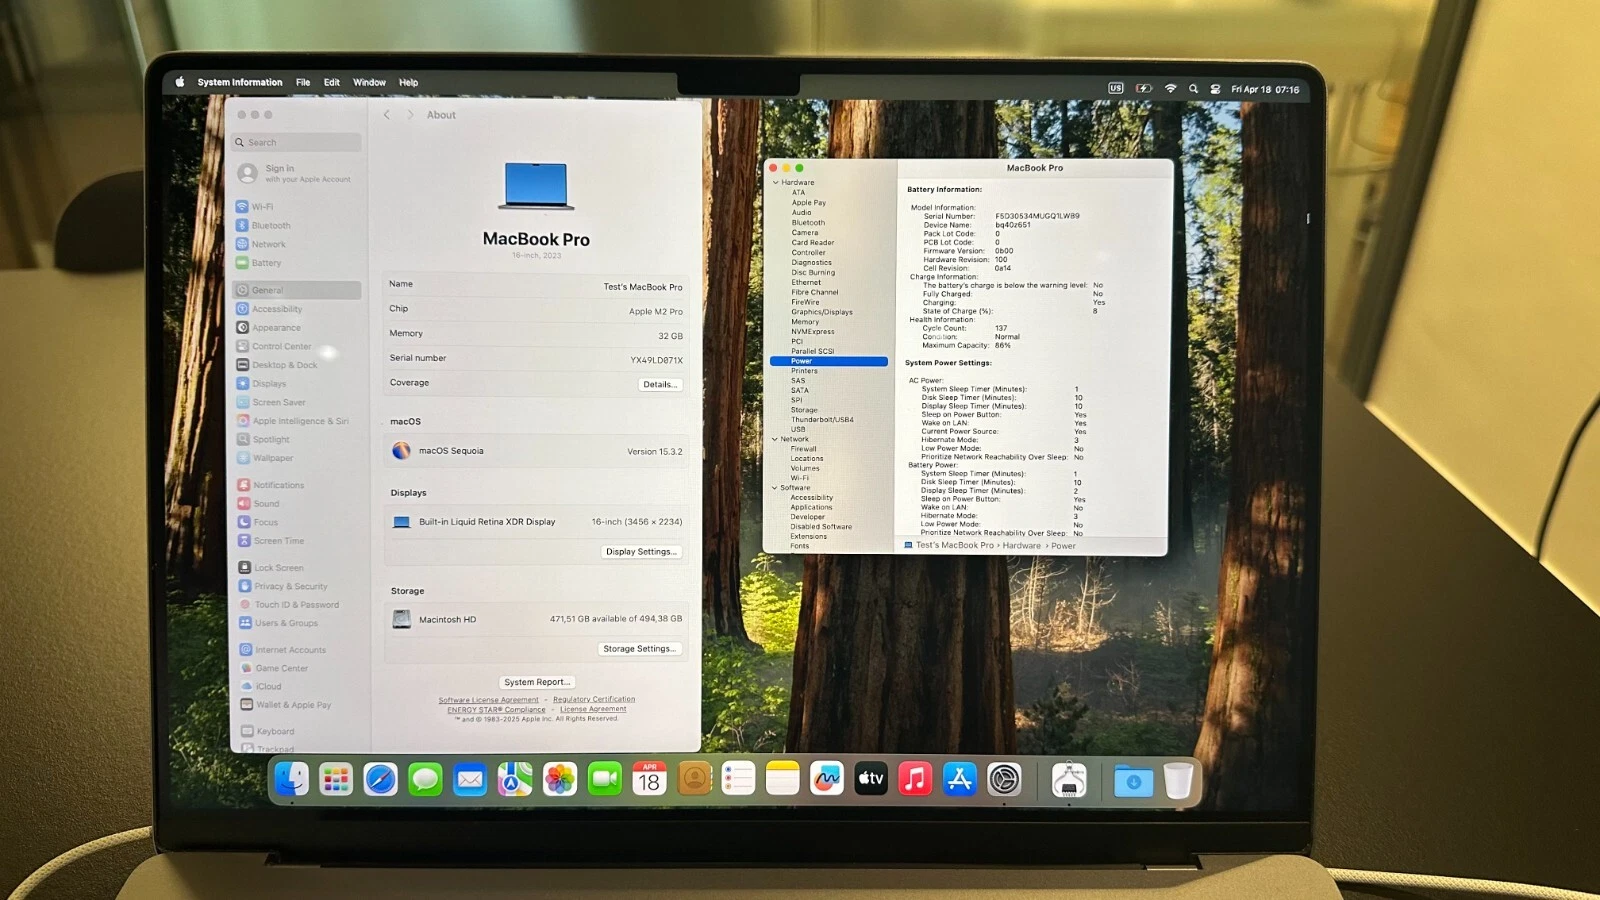Screen dimensions: 1600x900
Task: Select Apple Intelligence & Siri in sidebar
Action: (x=297, y=421)
